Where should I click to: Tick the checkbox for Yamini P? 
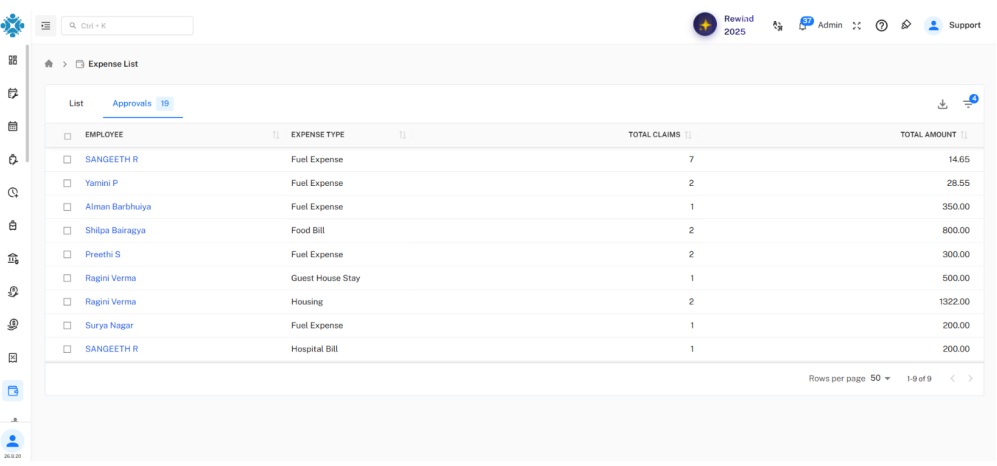coord(67,183)
